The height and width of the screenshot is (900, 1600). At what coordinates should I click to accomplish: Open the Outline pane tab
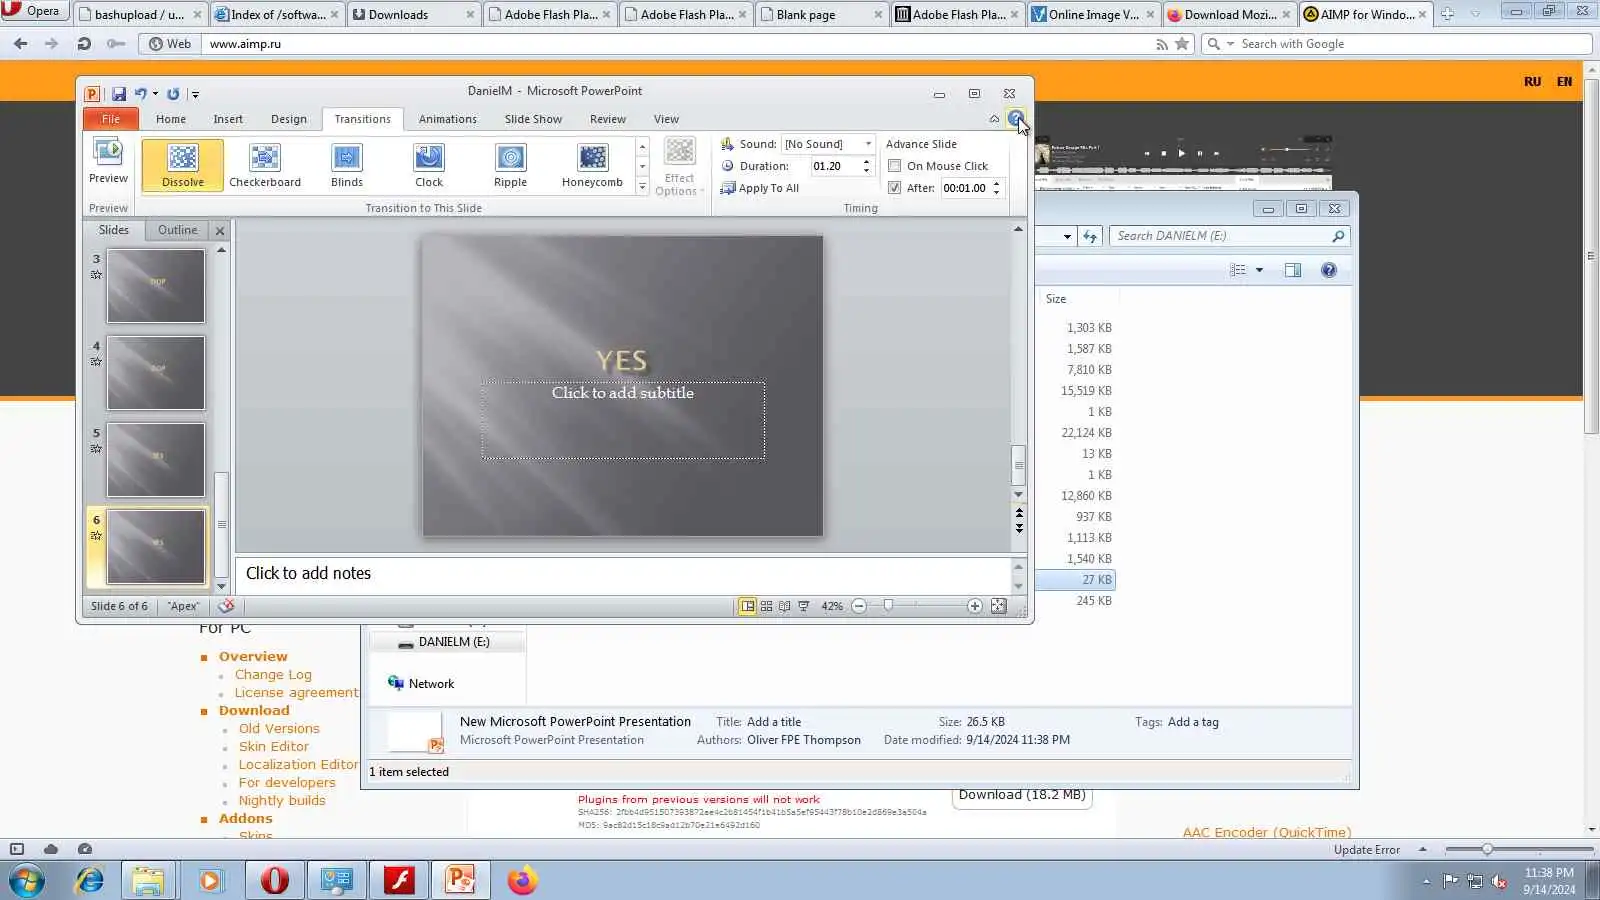point(177,230)
